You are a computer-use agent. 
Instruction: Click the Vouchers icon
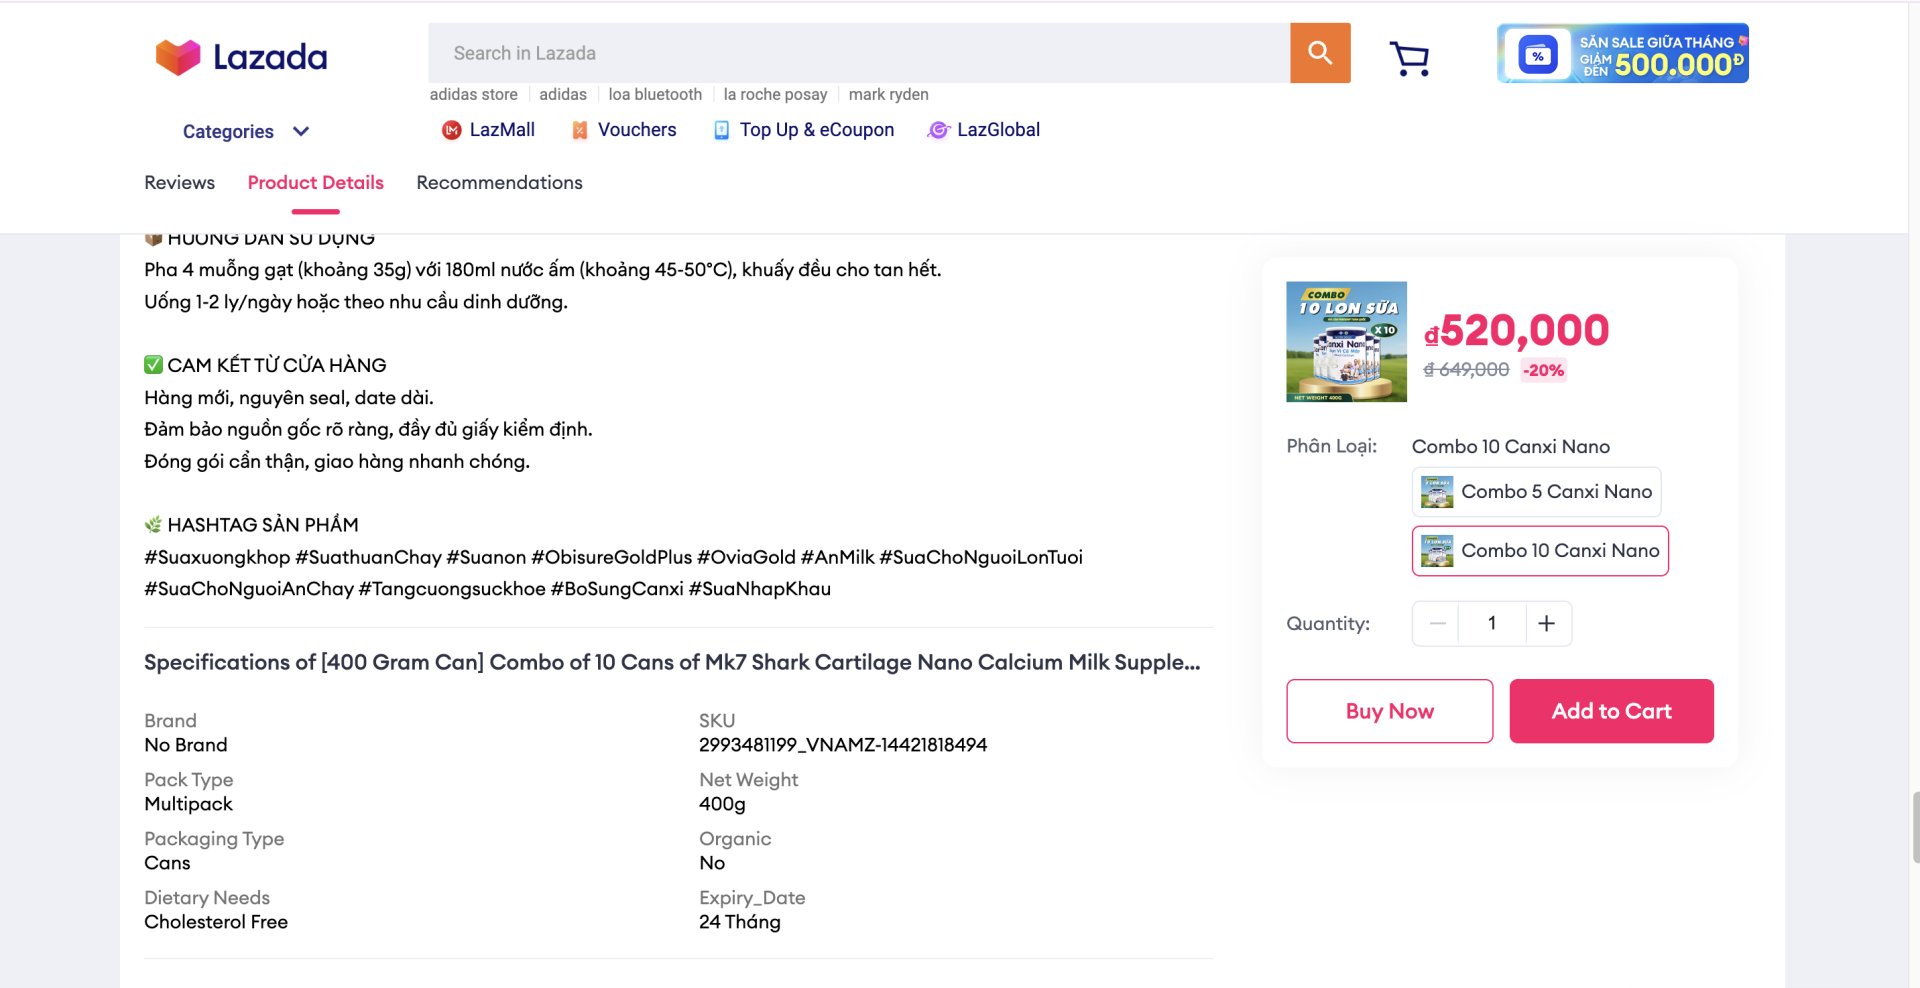click(579, 130)
